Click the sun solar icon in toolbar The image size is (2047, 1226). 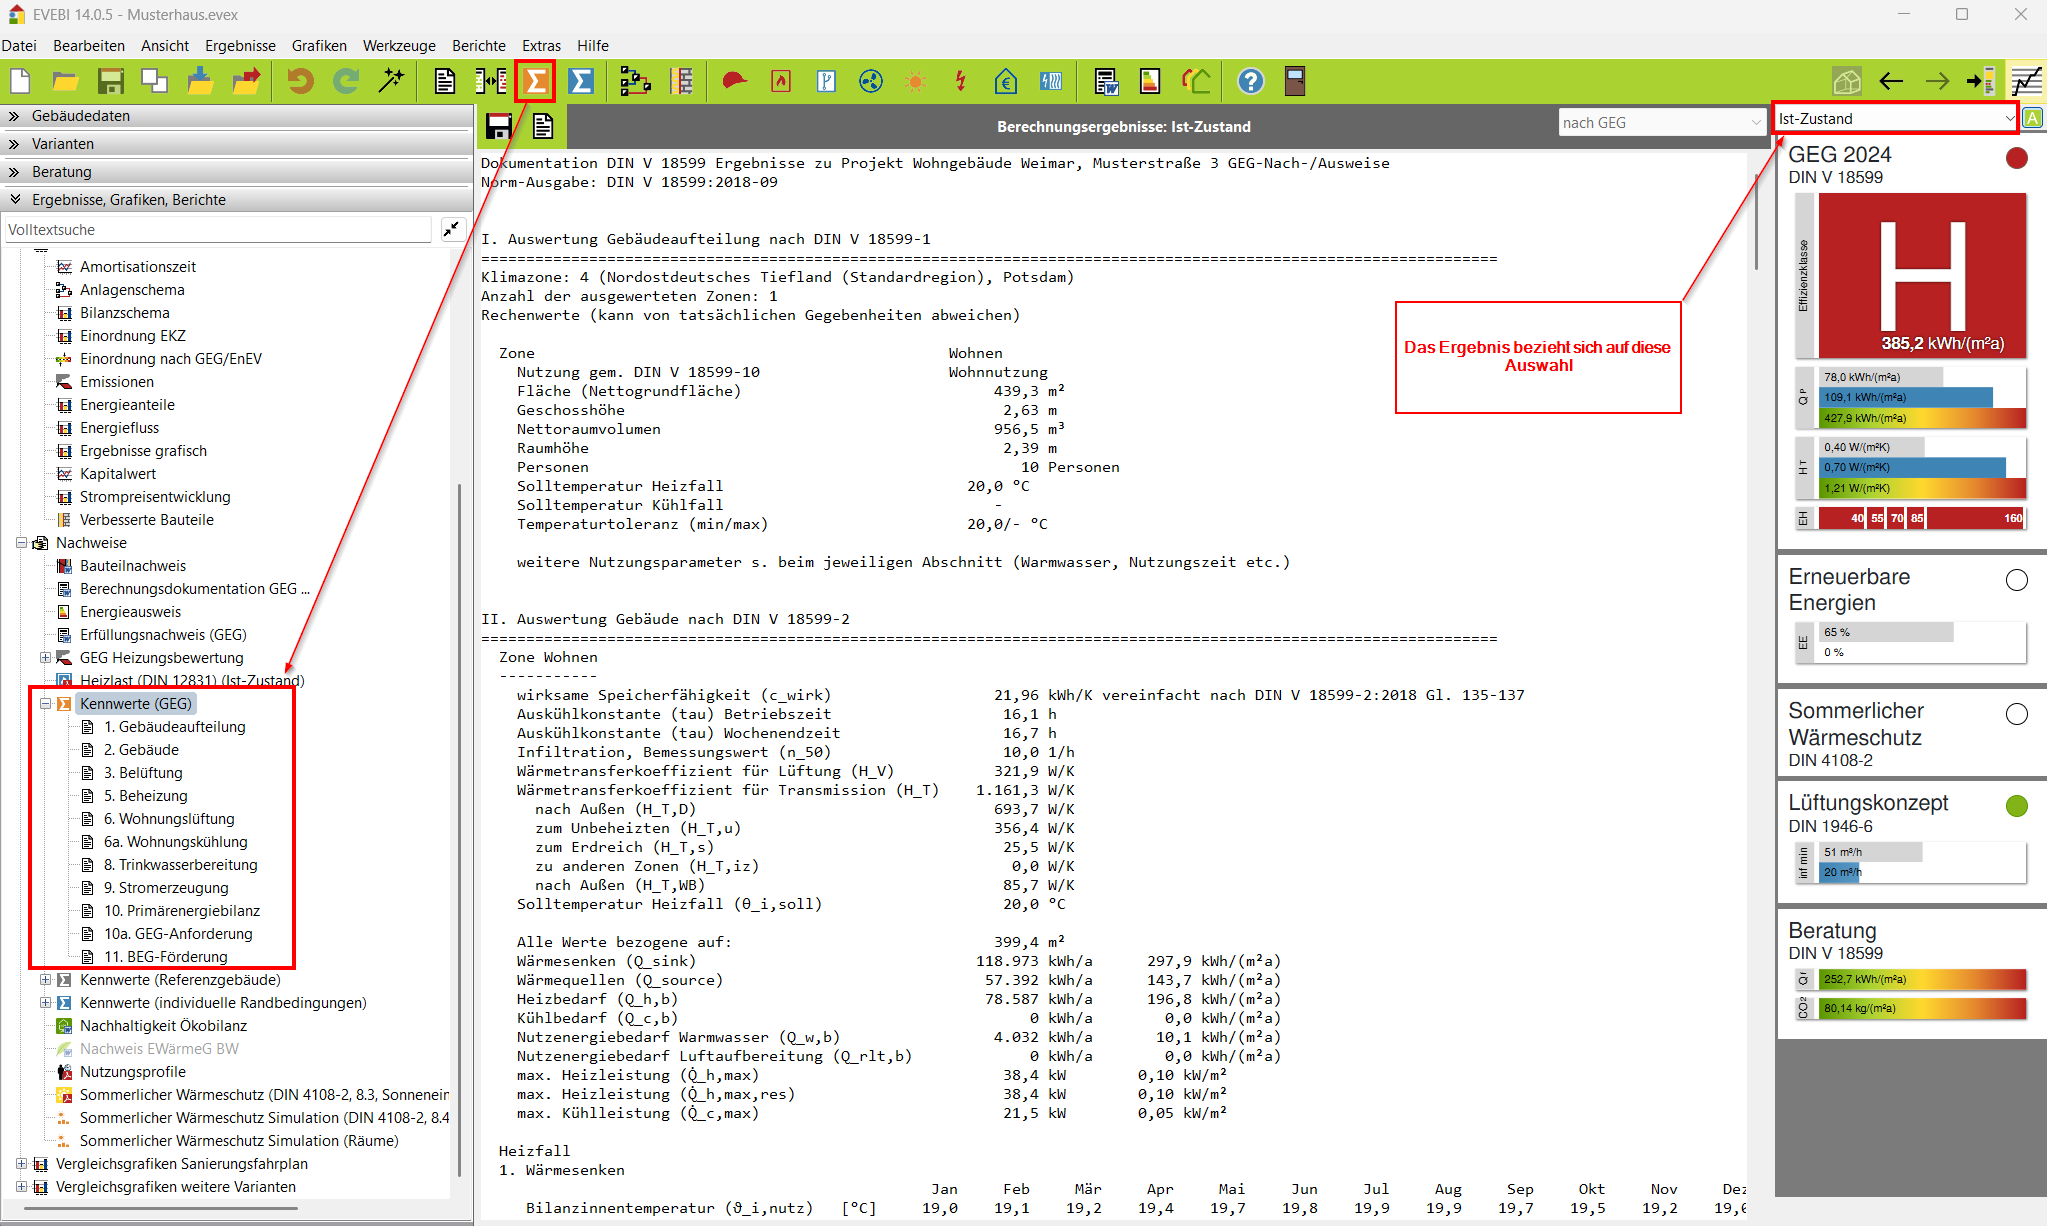tap(915, 81)
